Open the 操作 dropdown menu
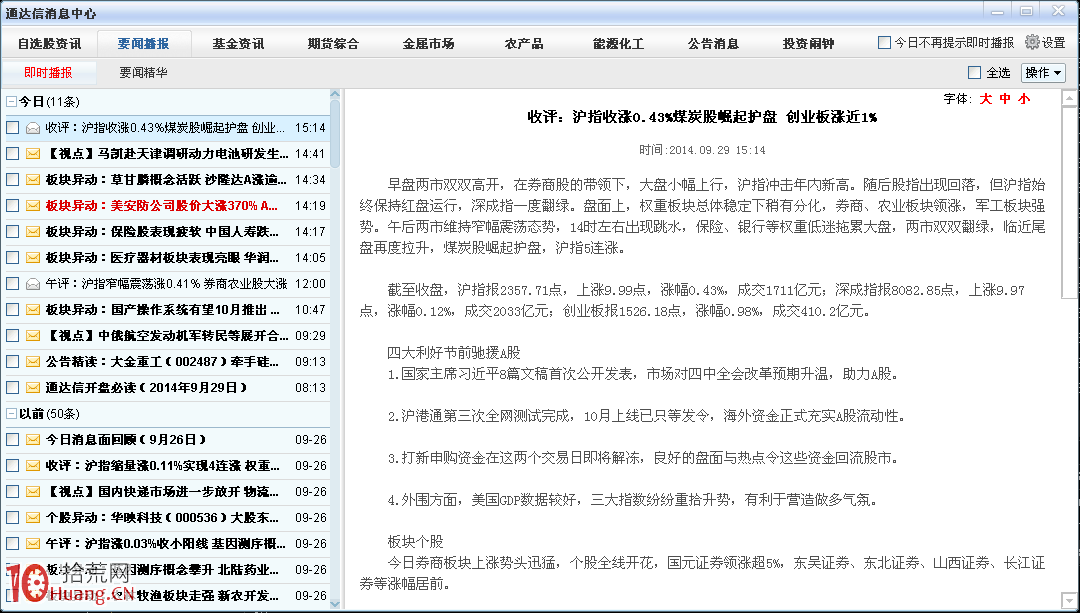The image size is (1080, 613). click(1043, 72)
